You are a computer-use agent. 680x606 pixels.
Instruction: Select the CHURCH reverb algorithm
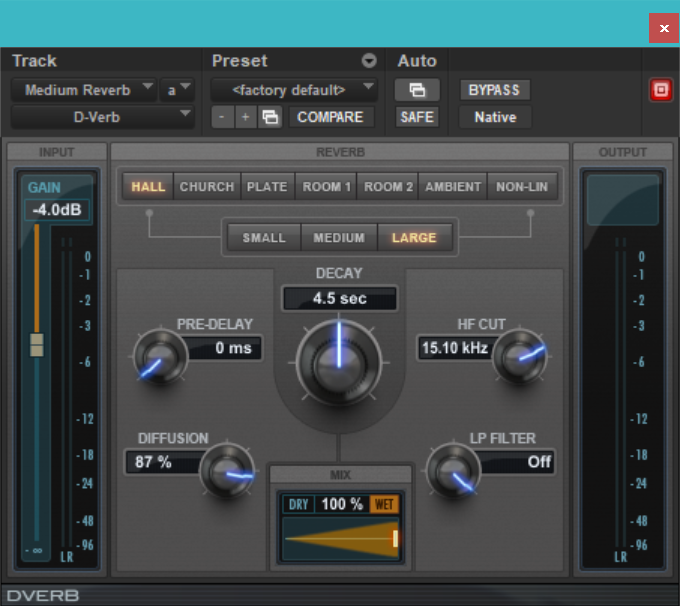click(x=207, y=187)
